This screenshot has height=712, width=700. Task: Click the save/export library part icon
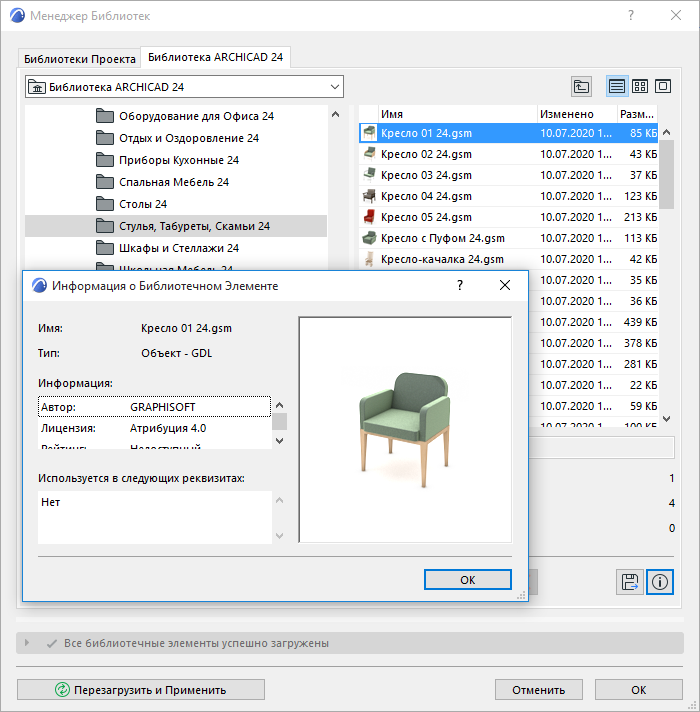[x=630, y=582]
